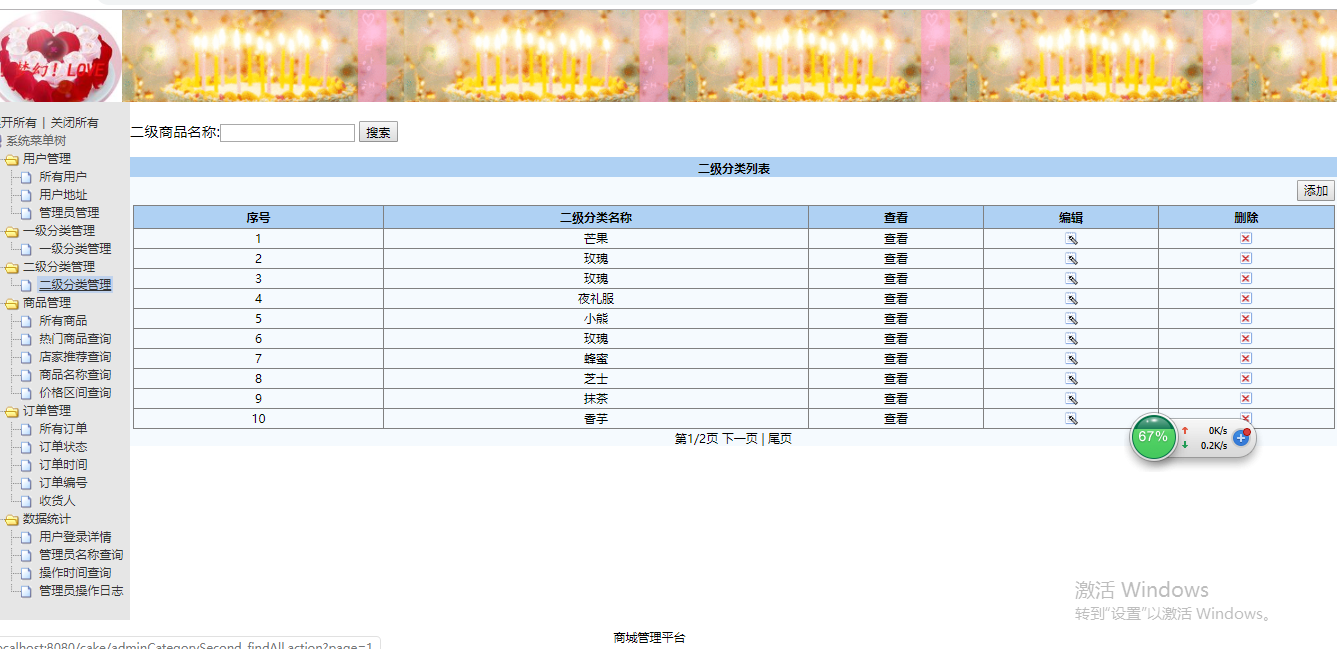
Task: Delete the 芝士 category
Action: click(1246, 378)
